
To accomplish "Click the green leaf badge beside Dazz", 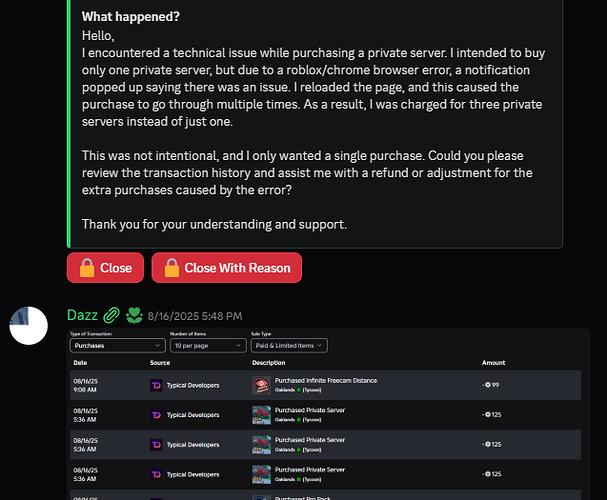I will (134, 315).
